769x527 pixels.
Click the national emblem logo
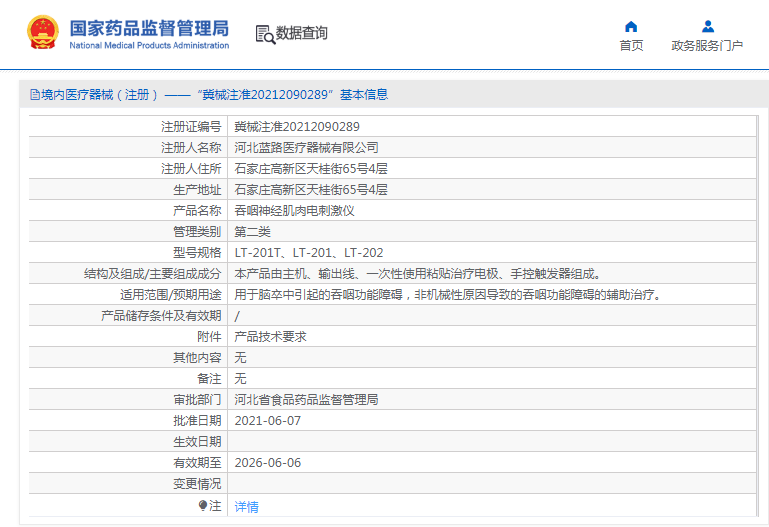pos(43,32)
